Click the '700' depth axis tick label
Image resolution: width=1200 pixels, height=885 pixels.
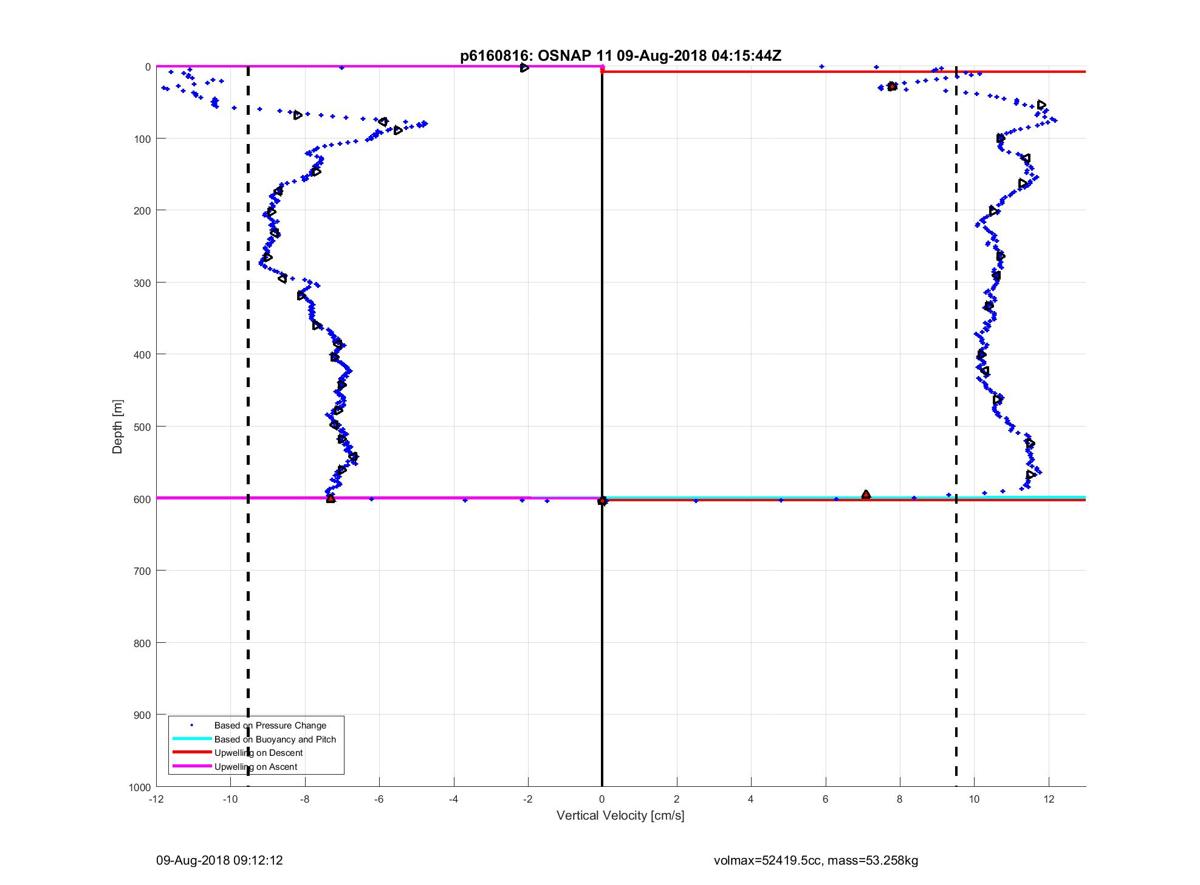(x=142, y=571)
